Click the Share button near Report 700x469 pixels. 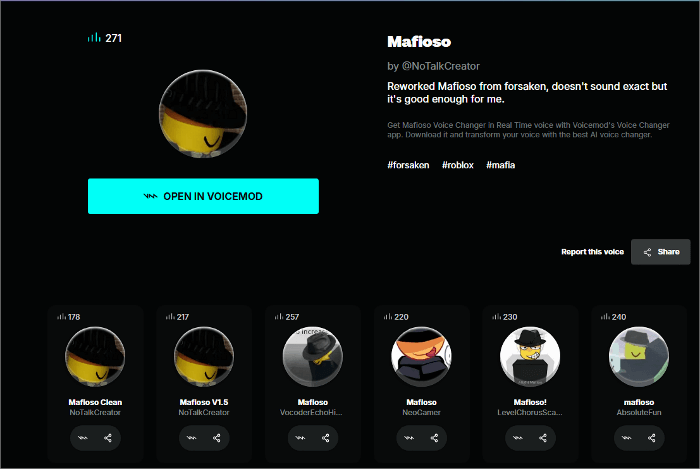tap(661, 252)
